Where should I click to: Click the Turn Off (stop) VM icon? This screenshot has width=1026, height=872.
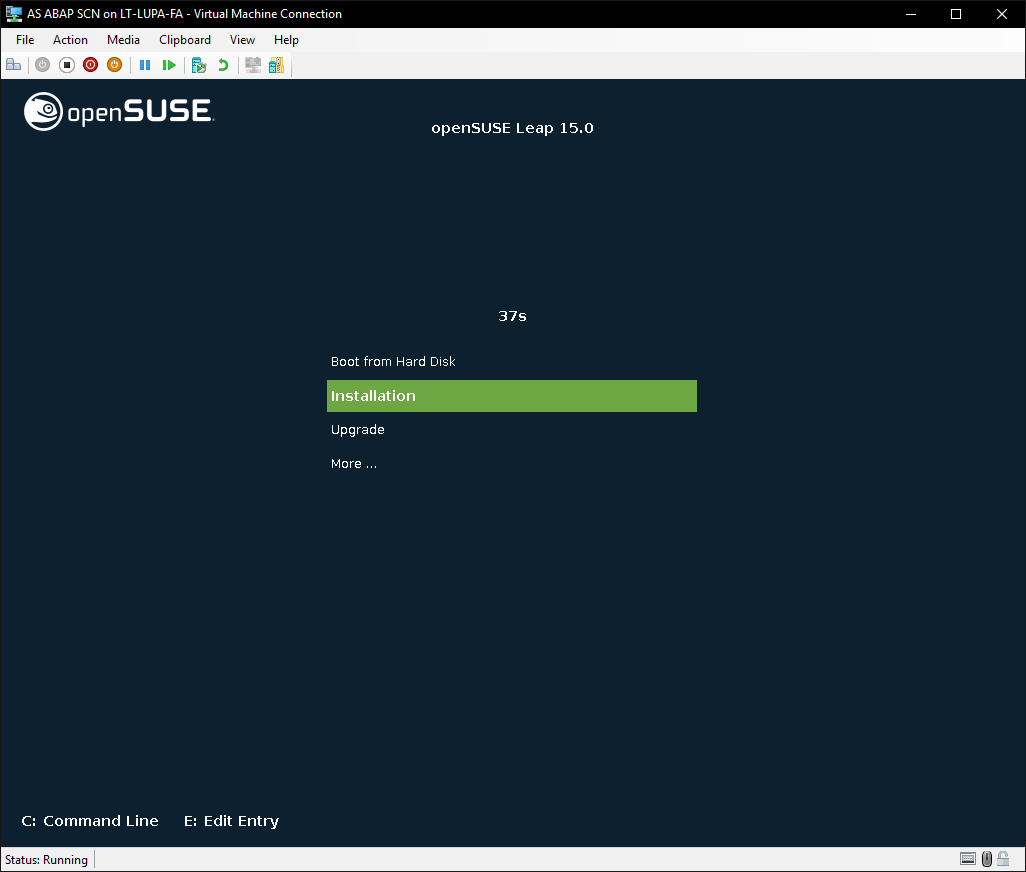click(x=67, y=65)
